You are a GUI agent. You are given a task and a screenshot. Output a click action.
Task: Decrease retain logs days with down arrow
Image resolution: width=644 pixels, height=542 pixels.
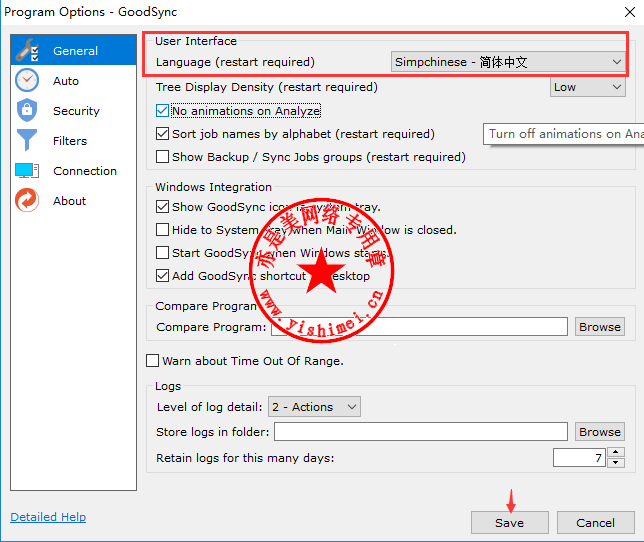(x=616, y=463)
